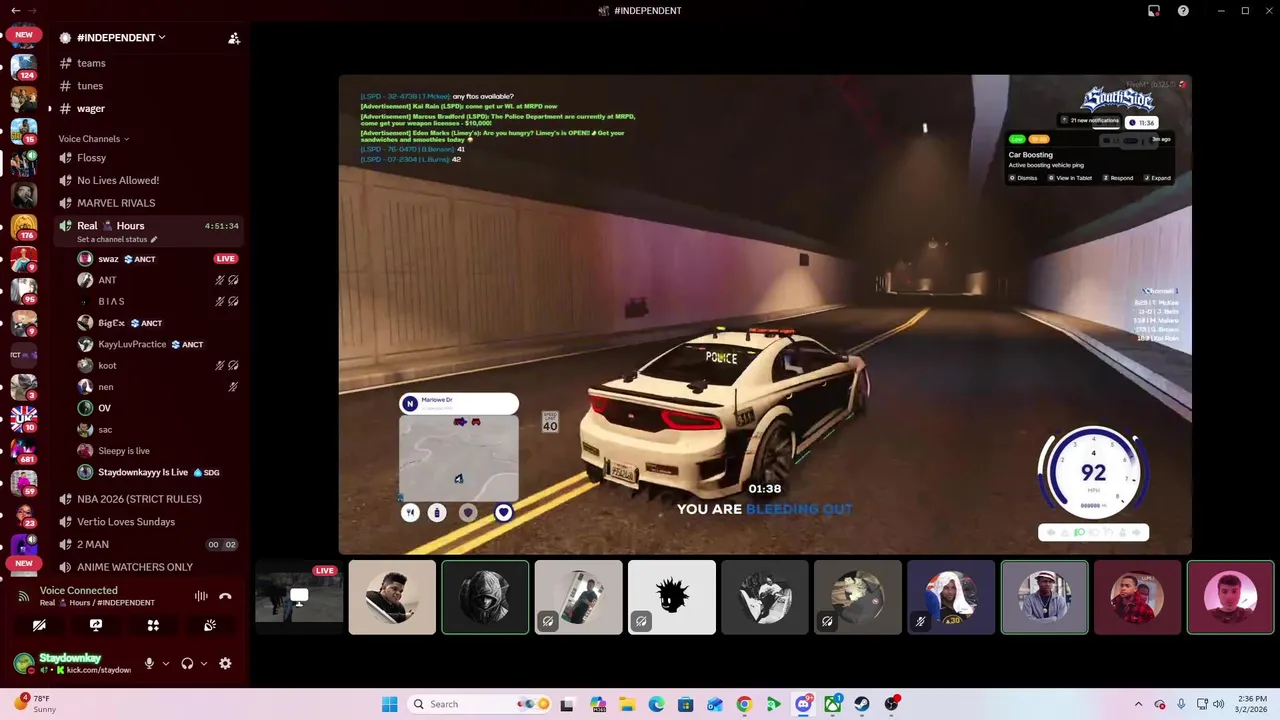Open Staydownkay user profile avatar
Viewport: 1280px width, 720px height.
24,663
